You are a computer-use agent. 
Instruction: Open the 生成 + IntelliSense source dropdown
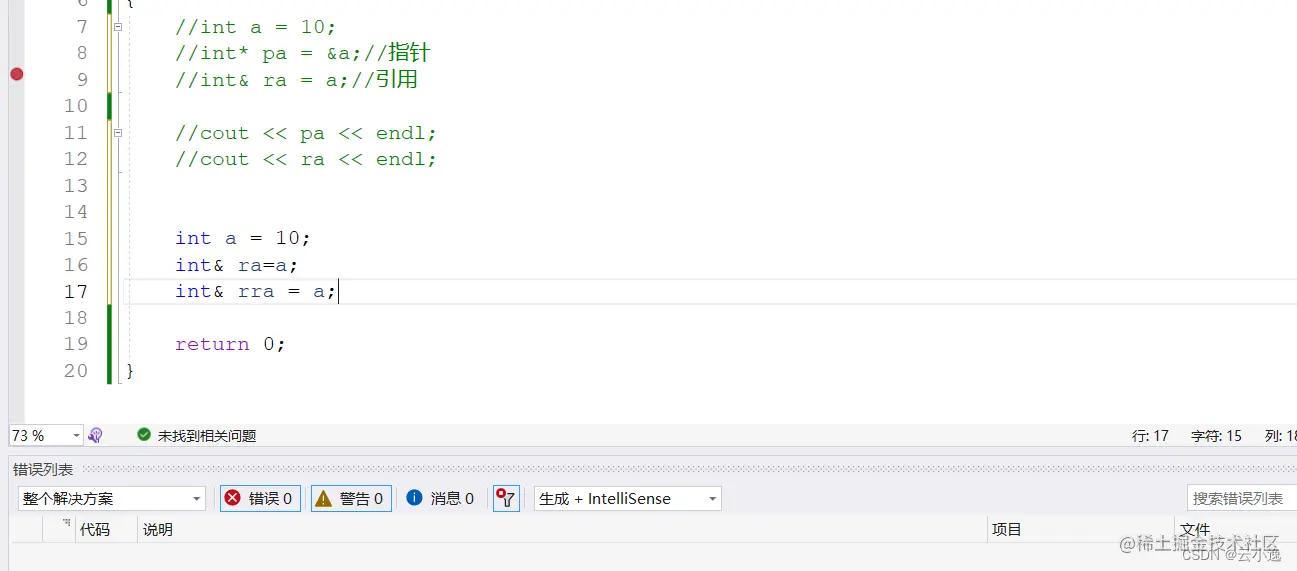(x=628, y=498)
